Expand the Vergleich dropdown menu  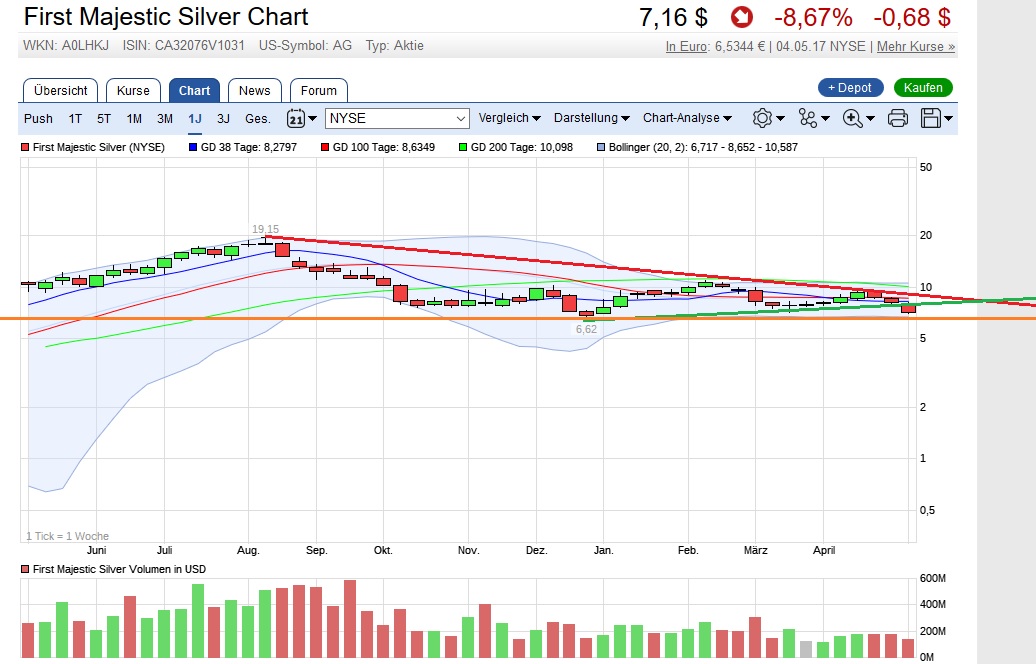(509, 118)
